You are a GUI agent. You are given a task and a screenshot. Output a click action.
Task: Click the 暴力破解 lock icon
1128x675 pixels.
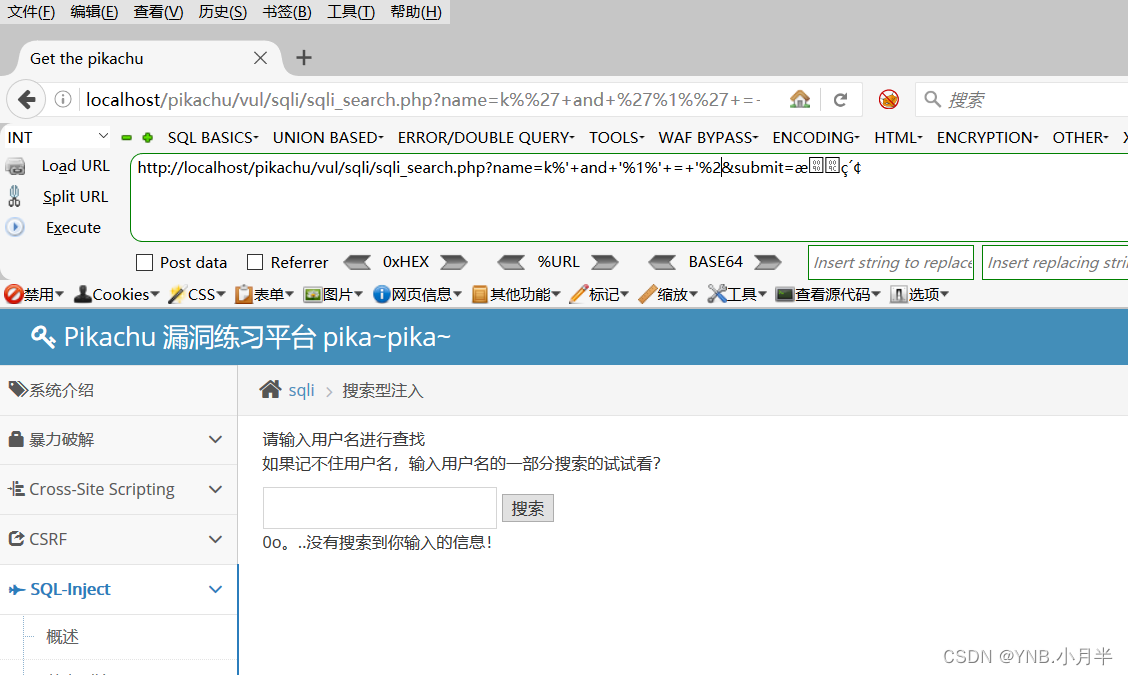(16, 439)
